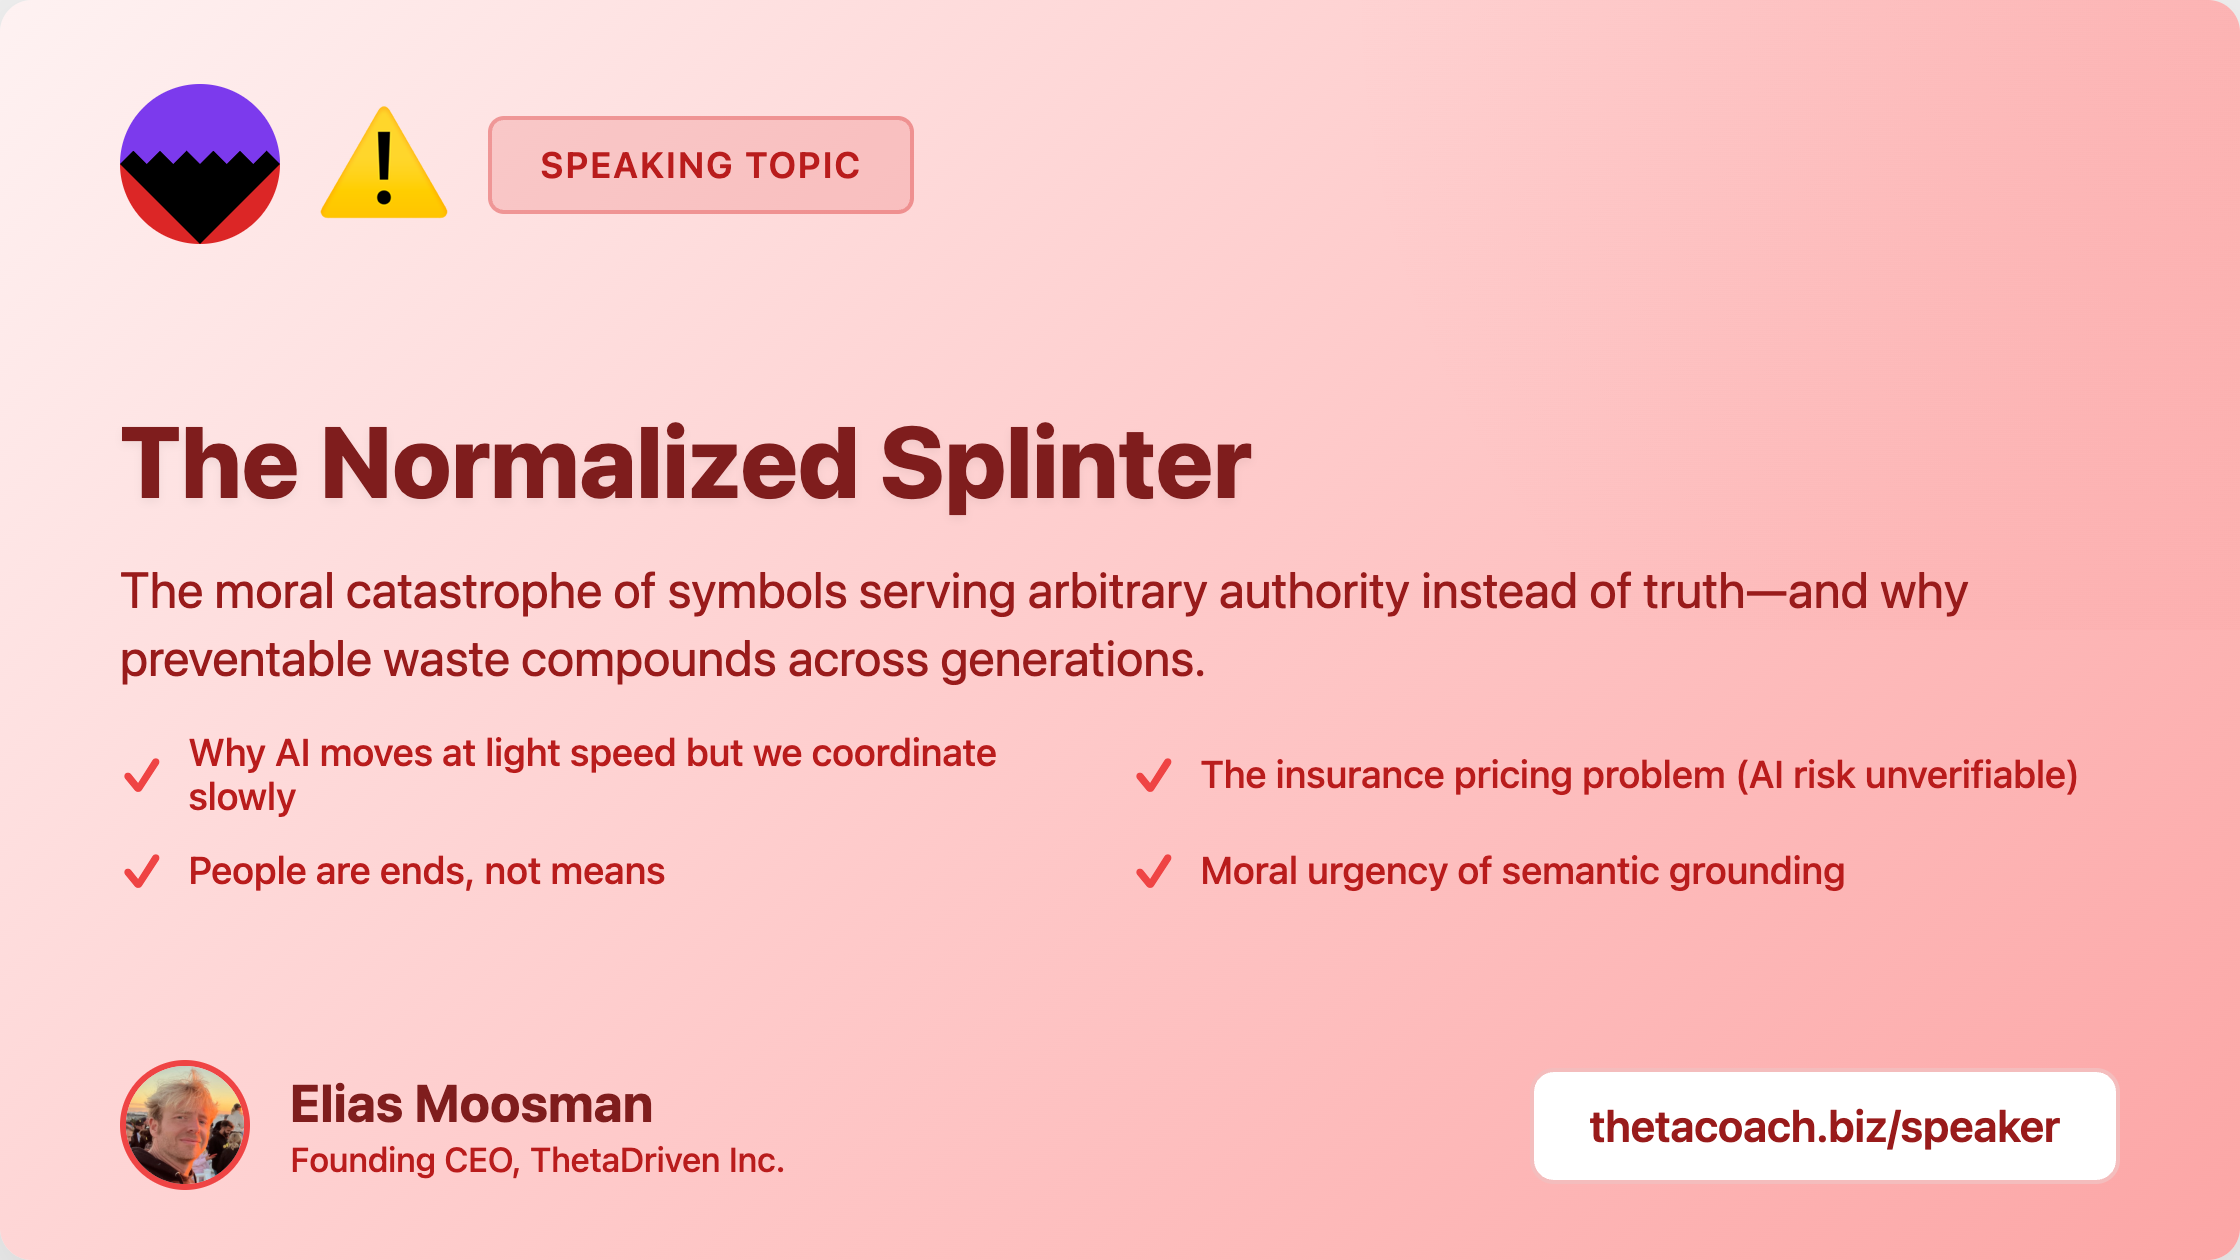Click the SPEAKING TOPIC badge
The width and height of the screenshot is (2240, 1260).
coord(700,165)
